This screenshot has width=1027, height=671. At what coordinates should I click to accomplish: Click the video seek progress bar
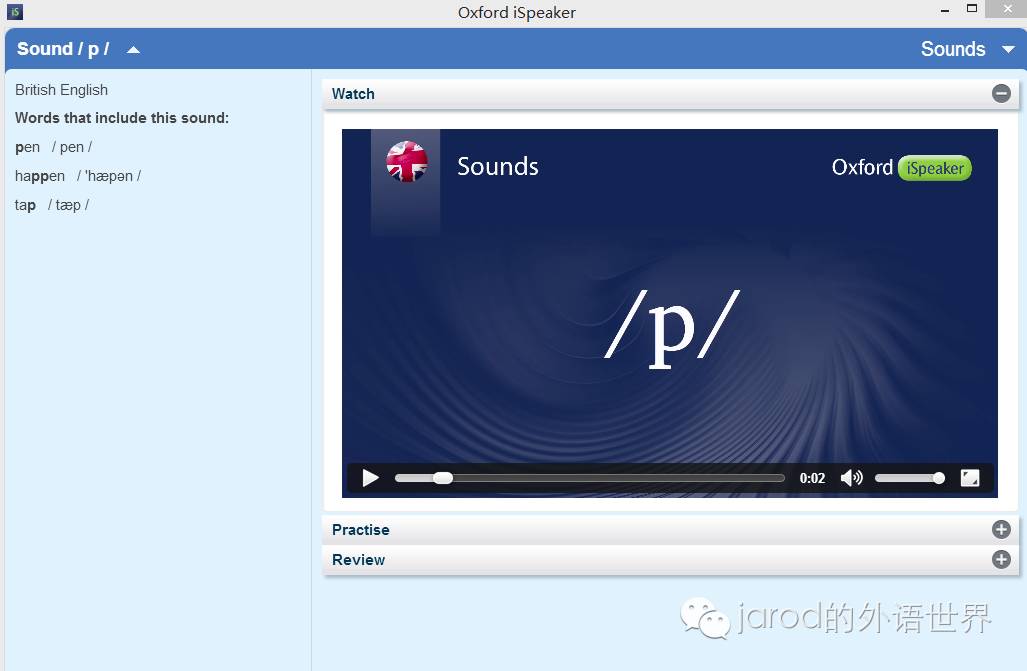click(589, 478)
